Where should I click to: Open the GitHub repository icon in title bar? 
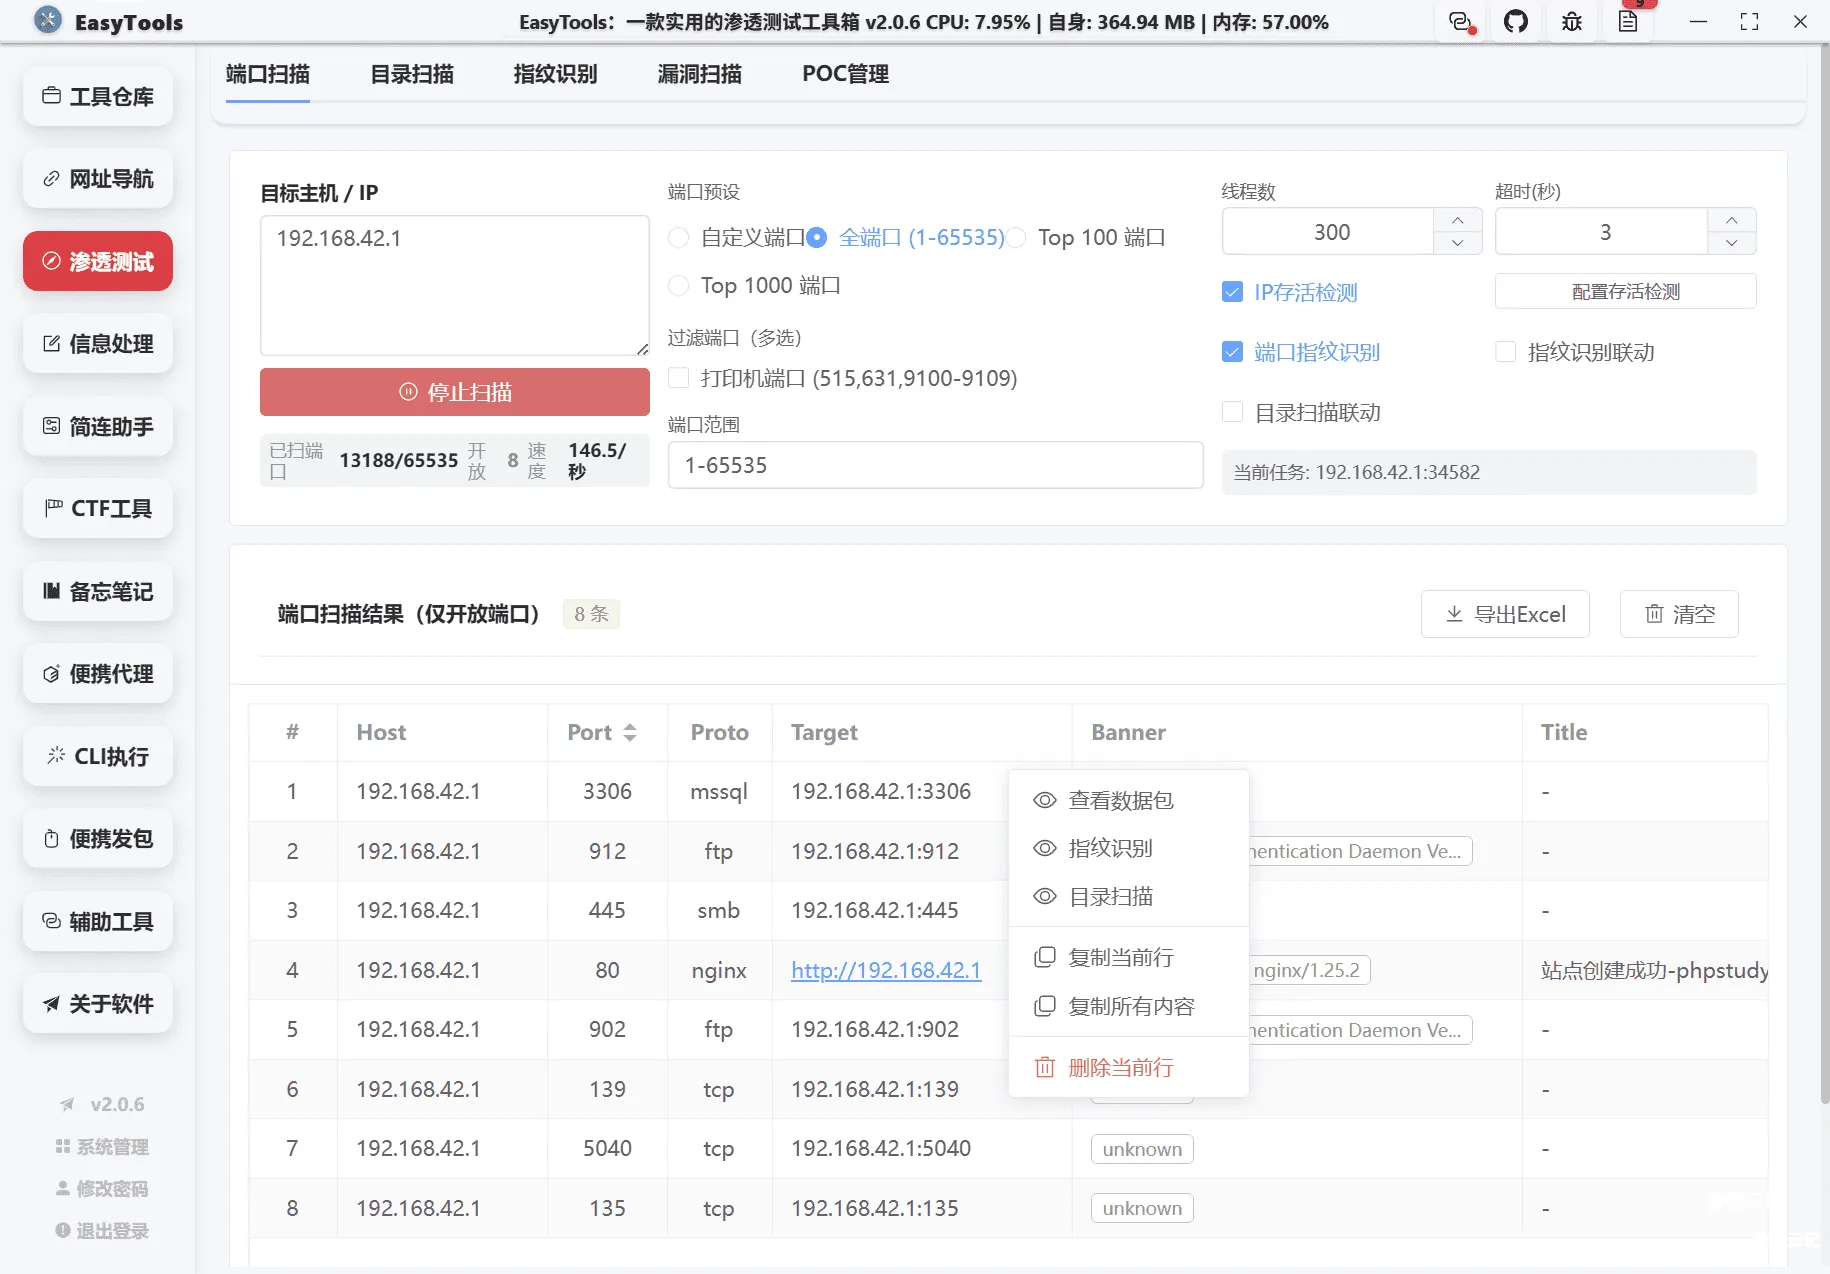[x=1516, y=21]
